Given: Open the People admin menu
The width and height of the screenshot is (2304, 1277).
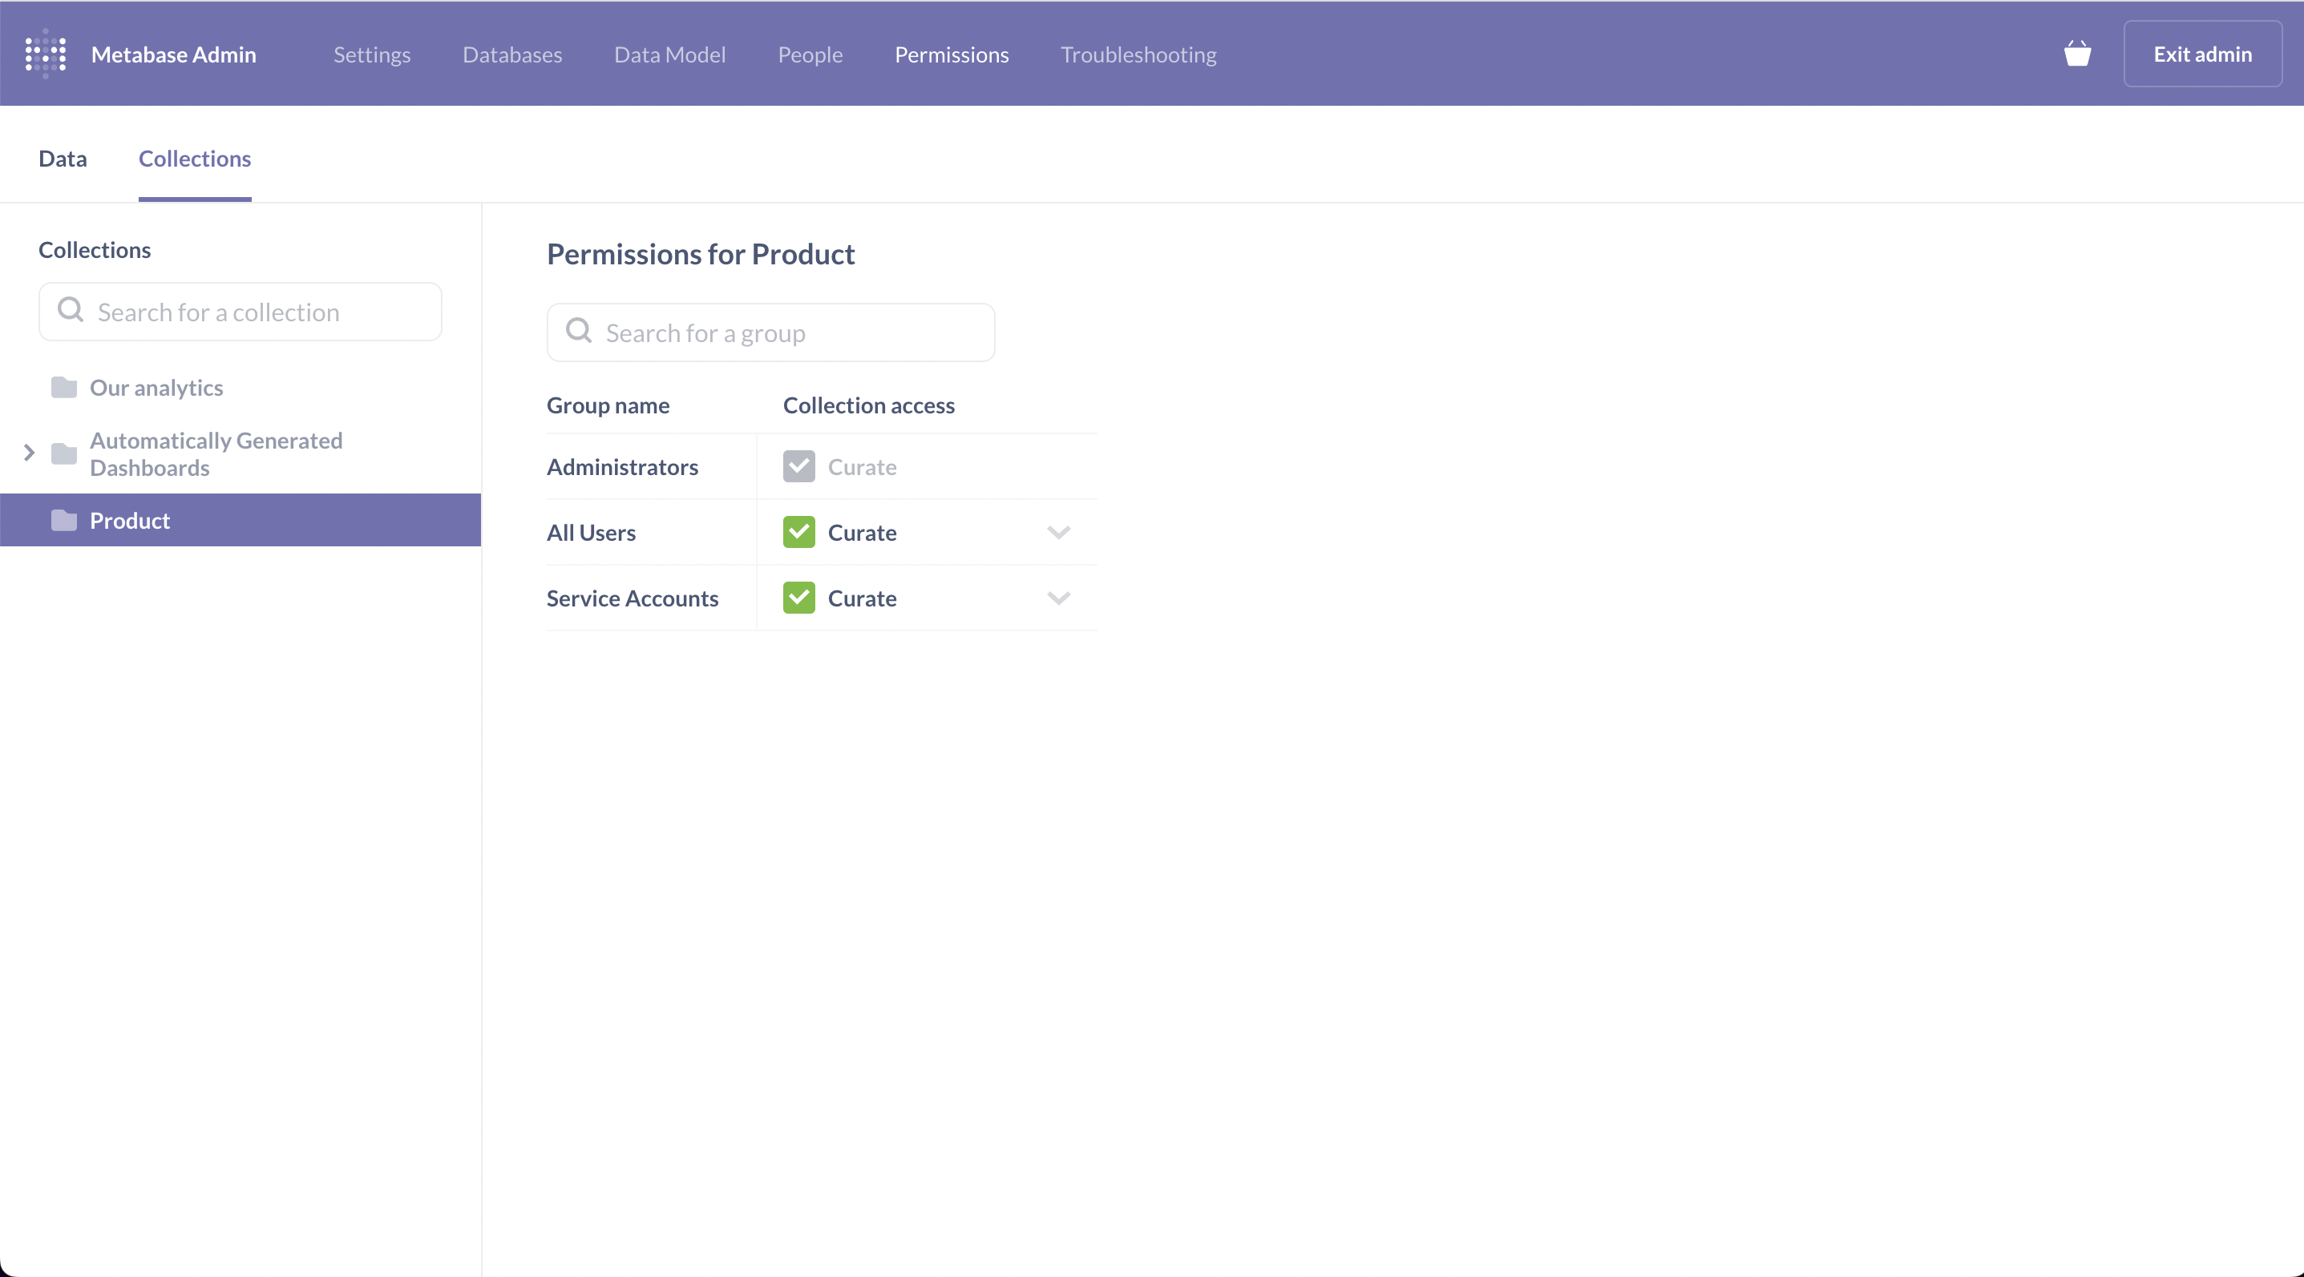Looking at the screenshot, I should coord(810,54).
